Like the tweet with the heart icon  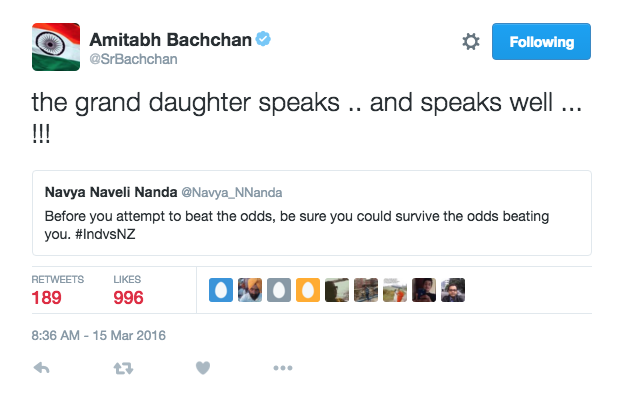203,368
